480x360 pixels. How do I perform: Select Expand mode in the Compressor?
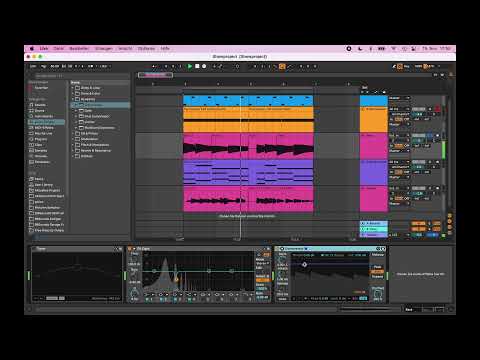tap(377, 276)
